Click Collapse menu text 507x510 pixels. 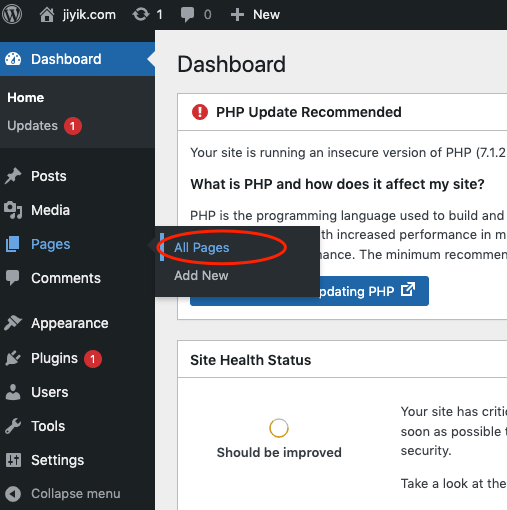click(x=76, y=494)
